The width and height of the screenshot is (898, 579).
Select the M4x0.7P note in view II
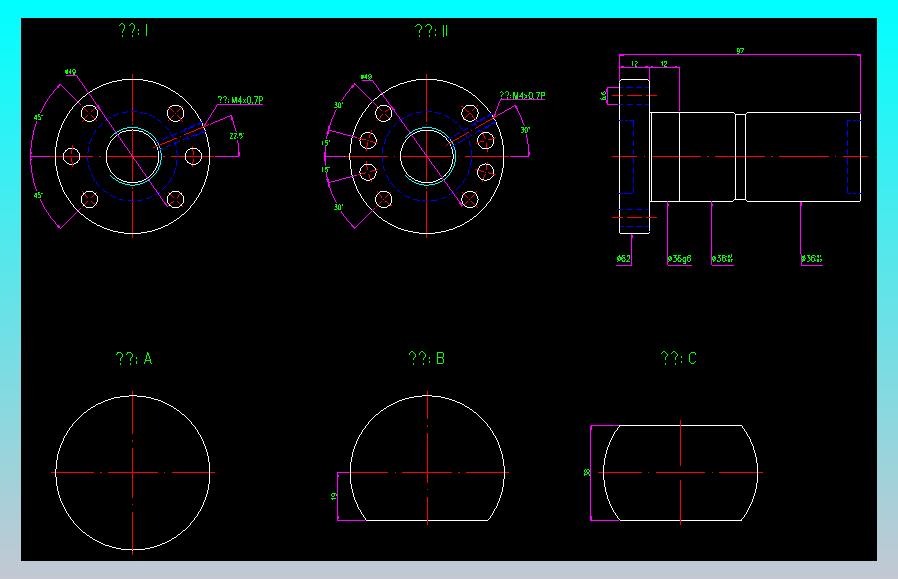coord(522,96)
